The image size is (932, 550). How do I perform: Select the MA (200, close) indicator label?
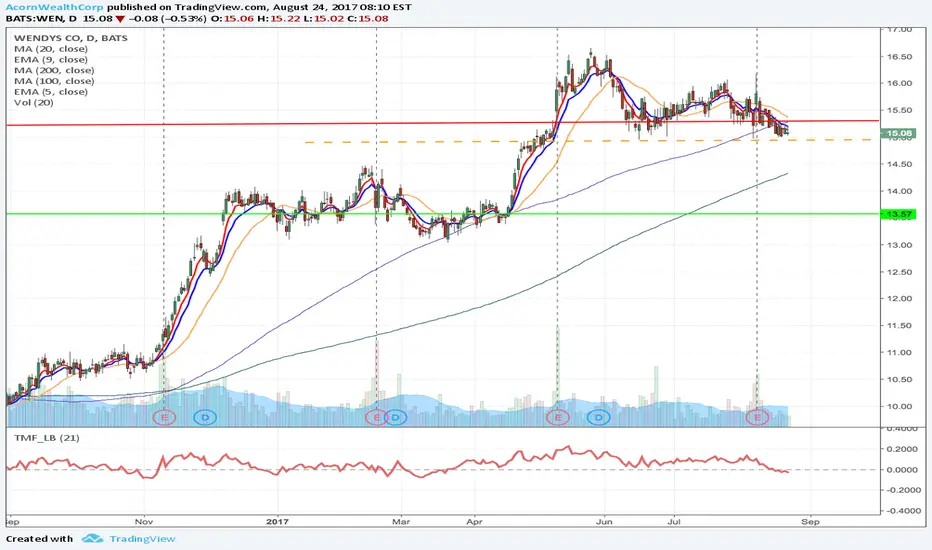pos(54,70)
